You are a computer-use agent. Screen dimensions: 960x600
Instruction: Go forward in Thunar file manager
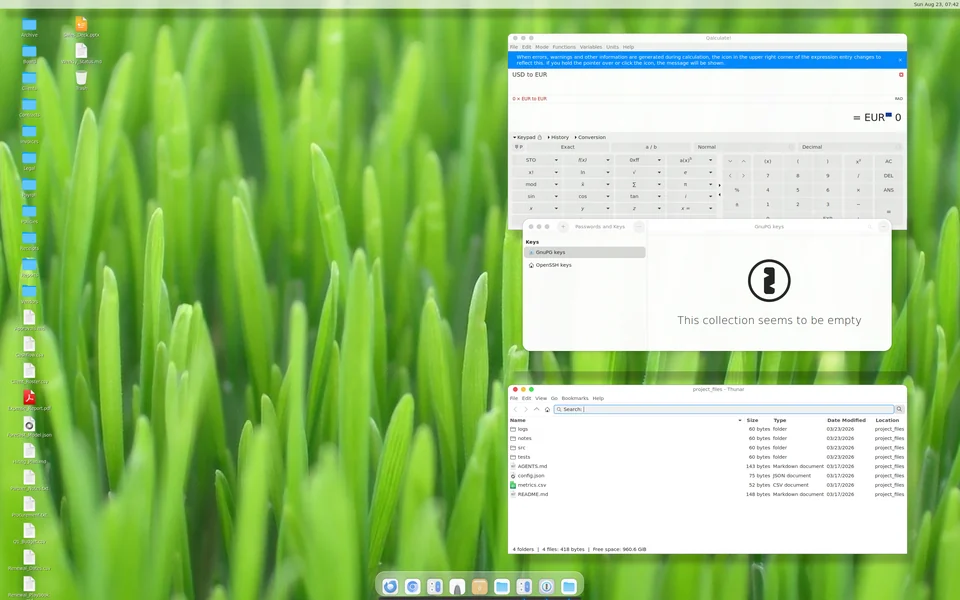526,409
